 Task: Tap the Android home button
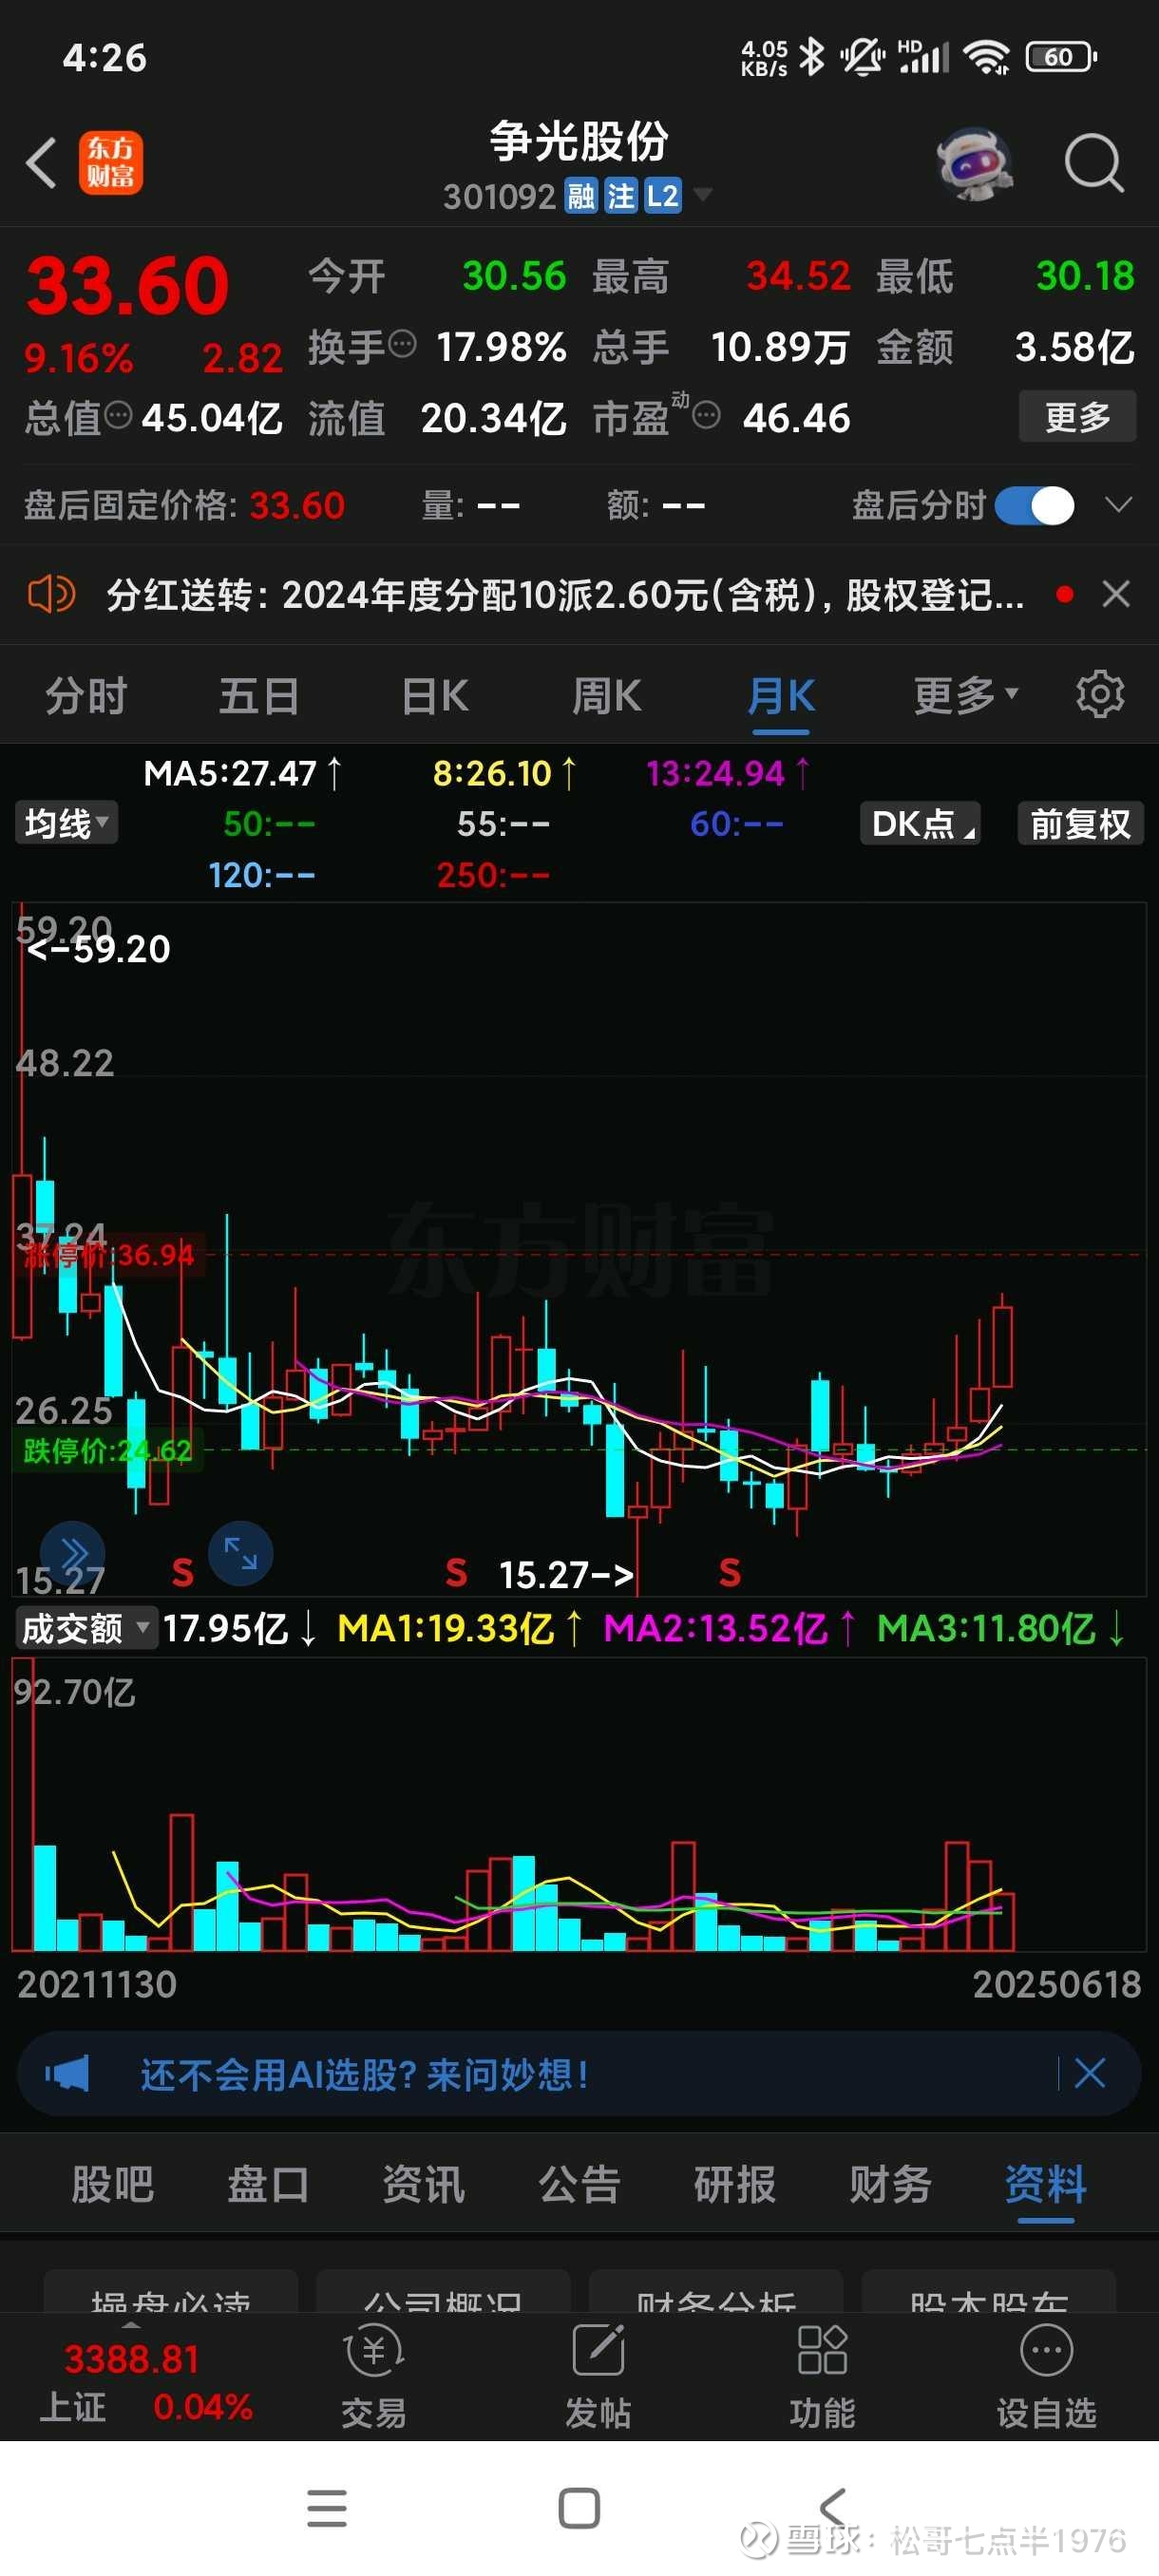point(579,2508)
